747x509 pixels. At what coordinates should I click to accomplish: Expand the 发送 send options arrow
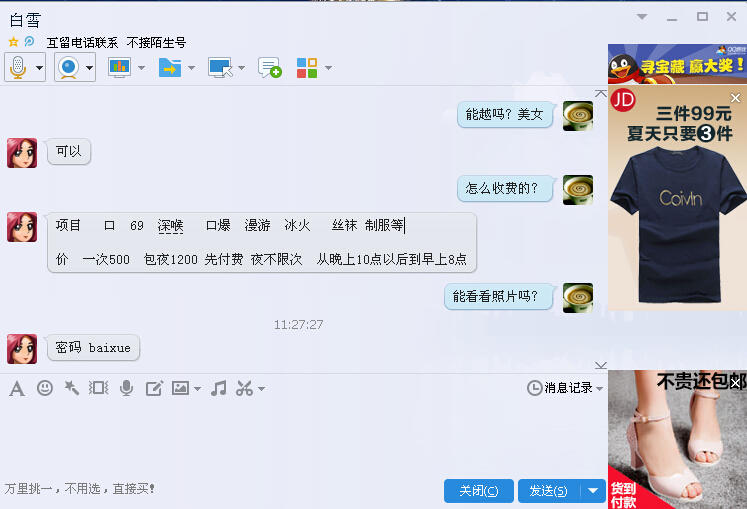point(593,490)
